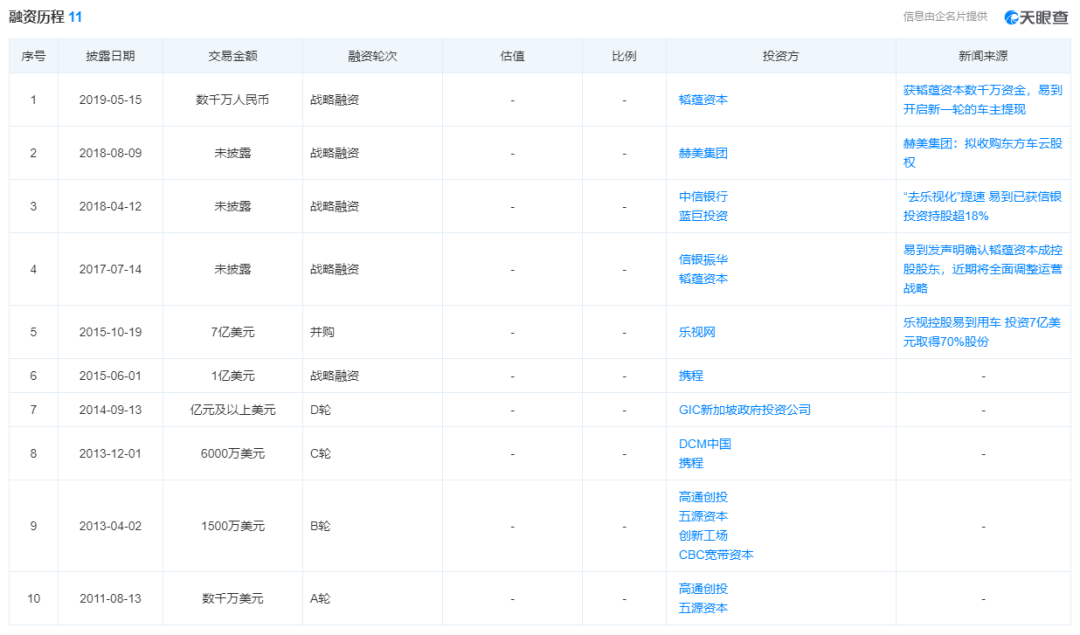Viewport: 1080px width, 635px height.
Task: Select the 蓝巨投资 investor link
Action: click(703, 216)
